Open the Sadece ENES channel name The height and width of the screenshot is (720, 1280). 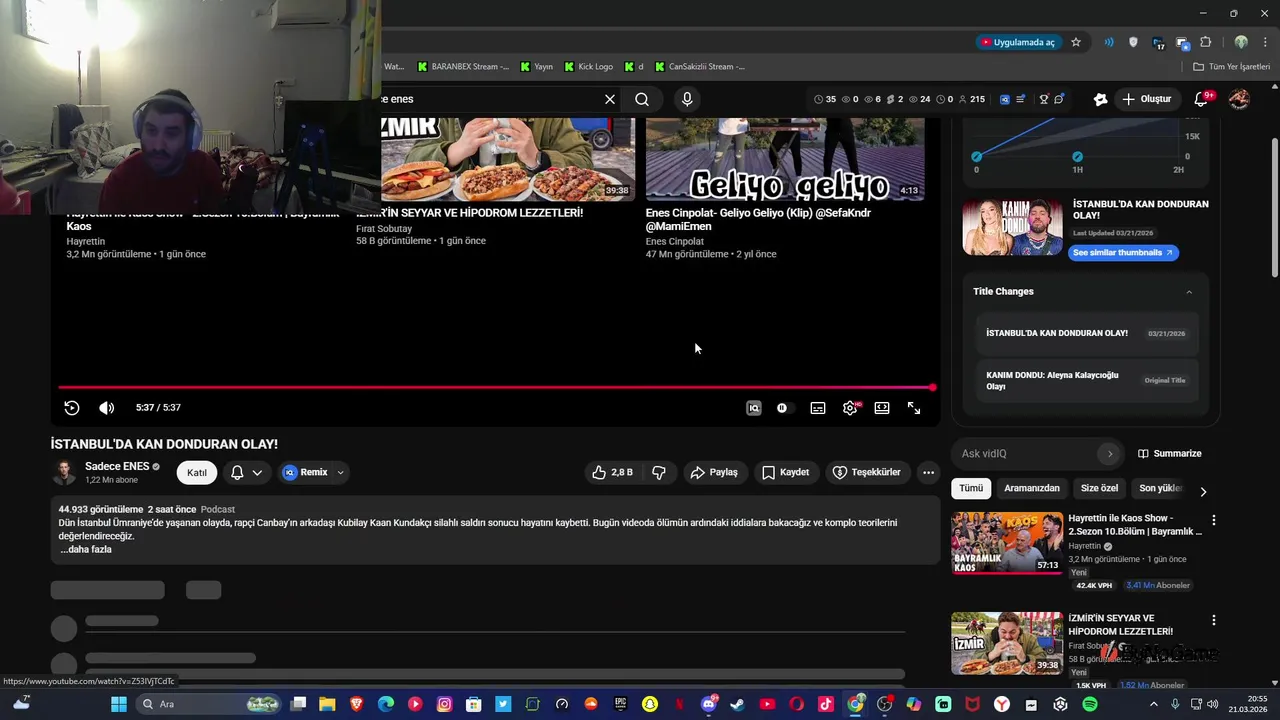click(x=117, y=466)
